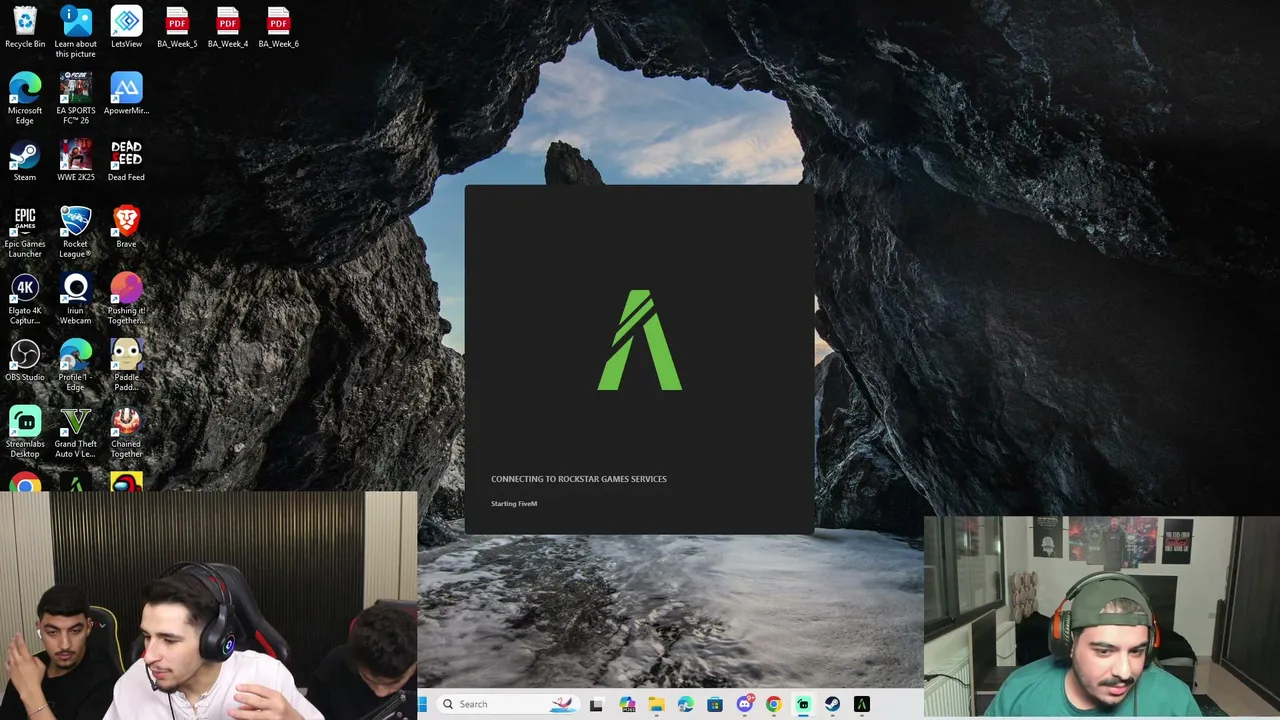Select the ApowerMirror desktop shortcut
This screenshot has height=720, width=1280.
pyautogui.click(x=126, y=93)
